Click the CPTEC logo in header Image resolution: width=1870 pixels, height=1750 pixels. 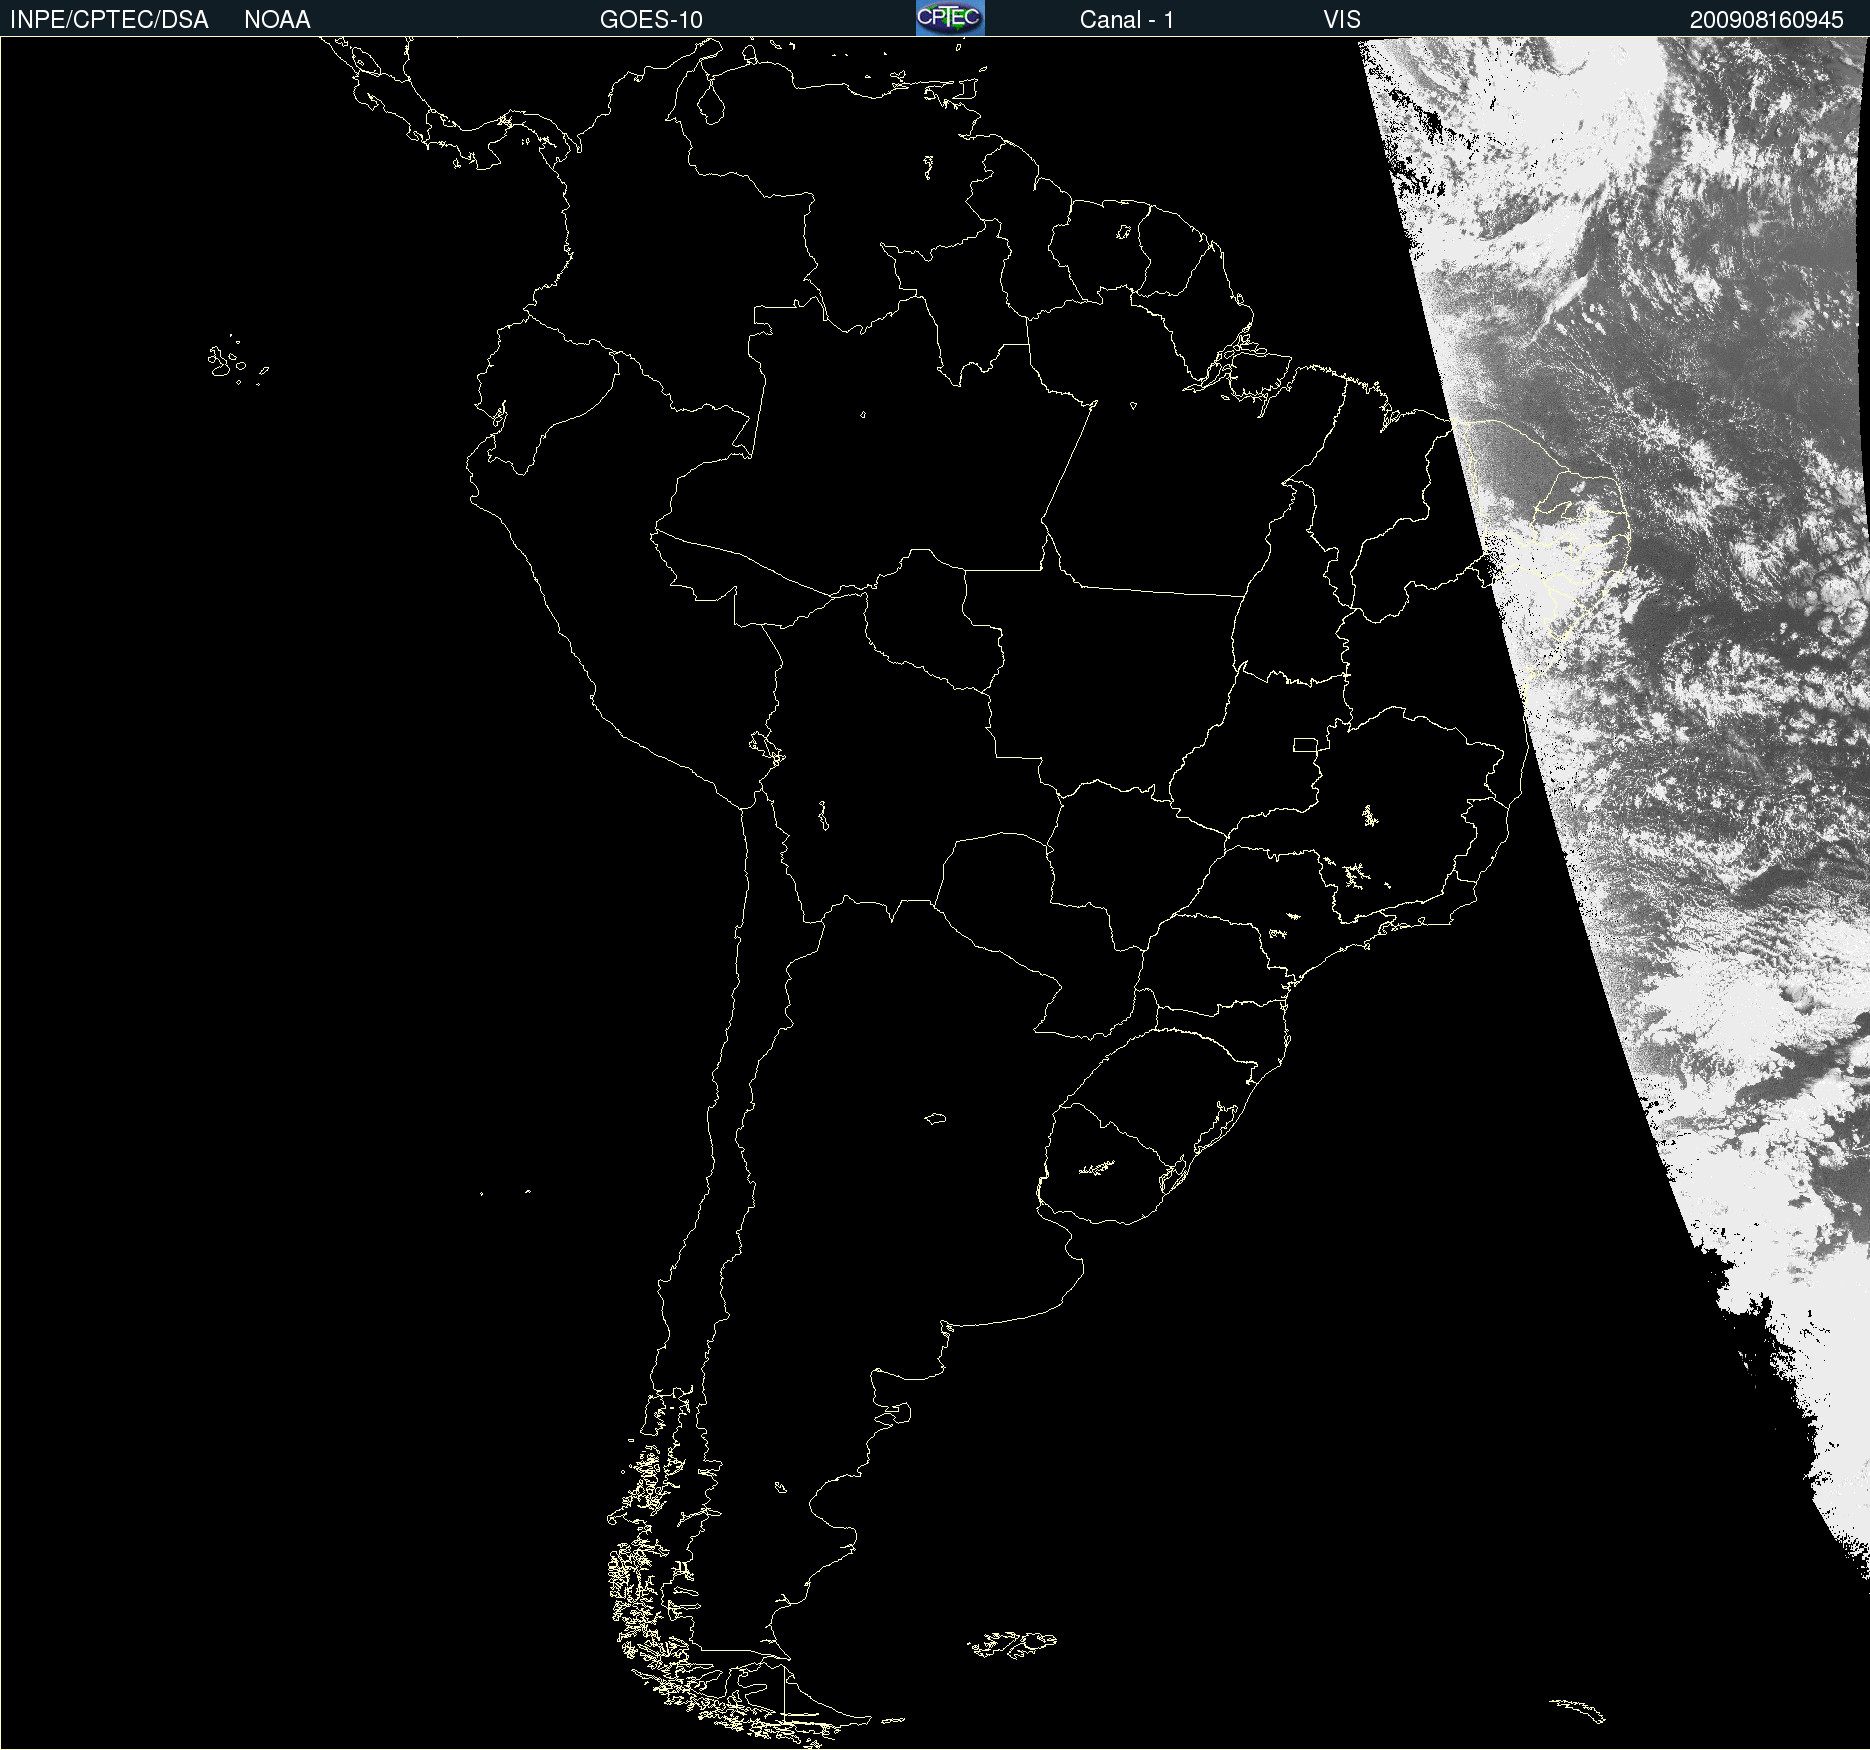point(950,18)
